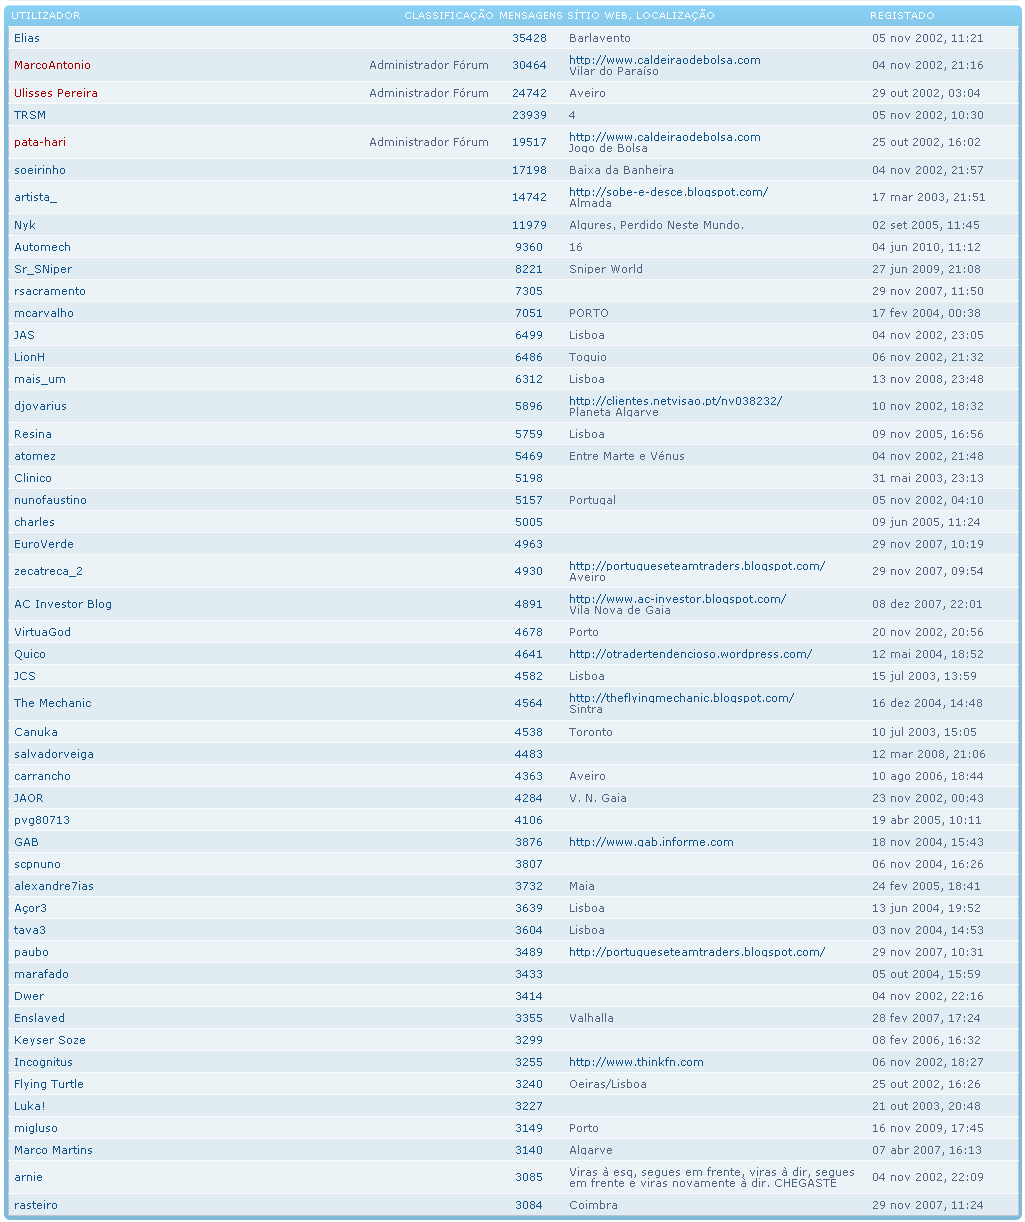Open Clinico user profile
1025x1222 pixels.
pos(33,478)
